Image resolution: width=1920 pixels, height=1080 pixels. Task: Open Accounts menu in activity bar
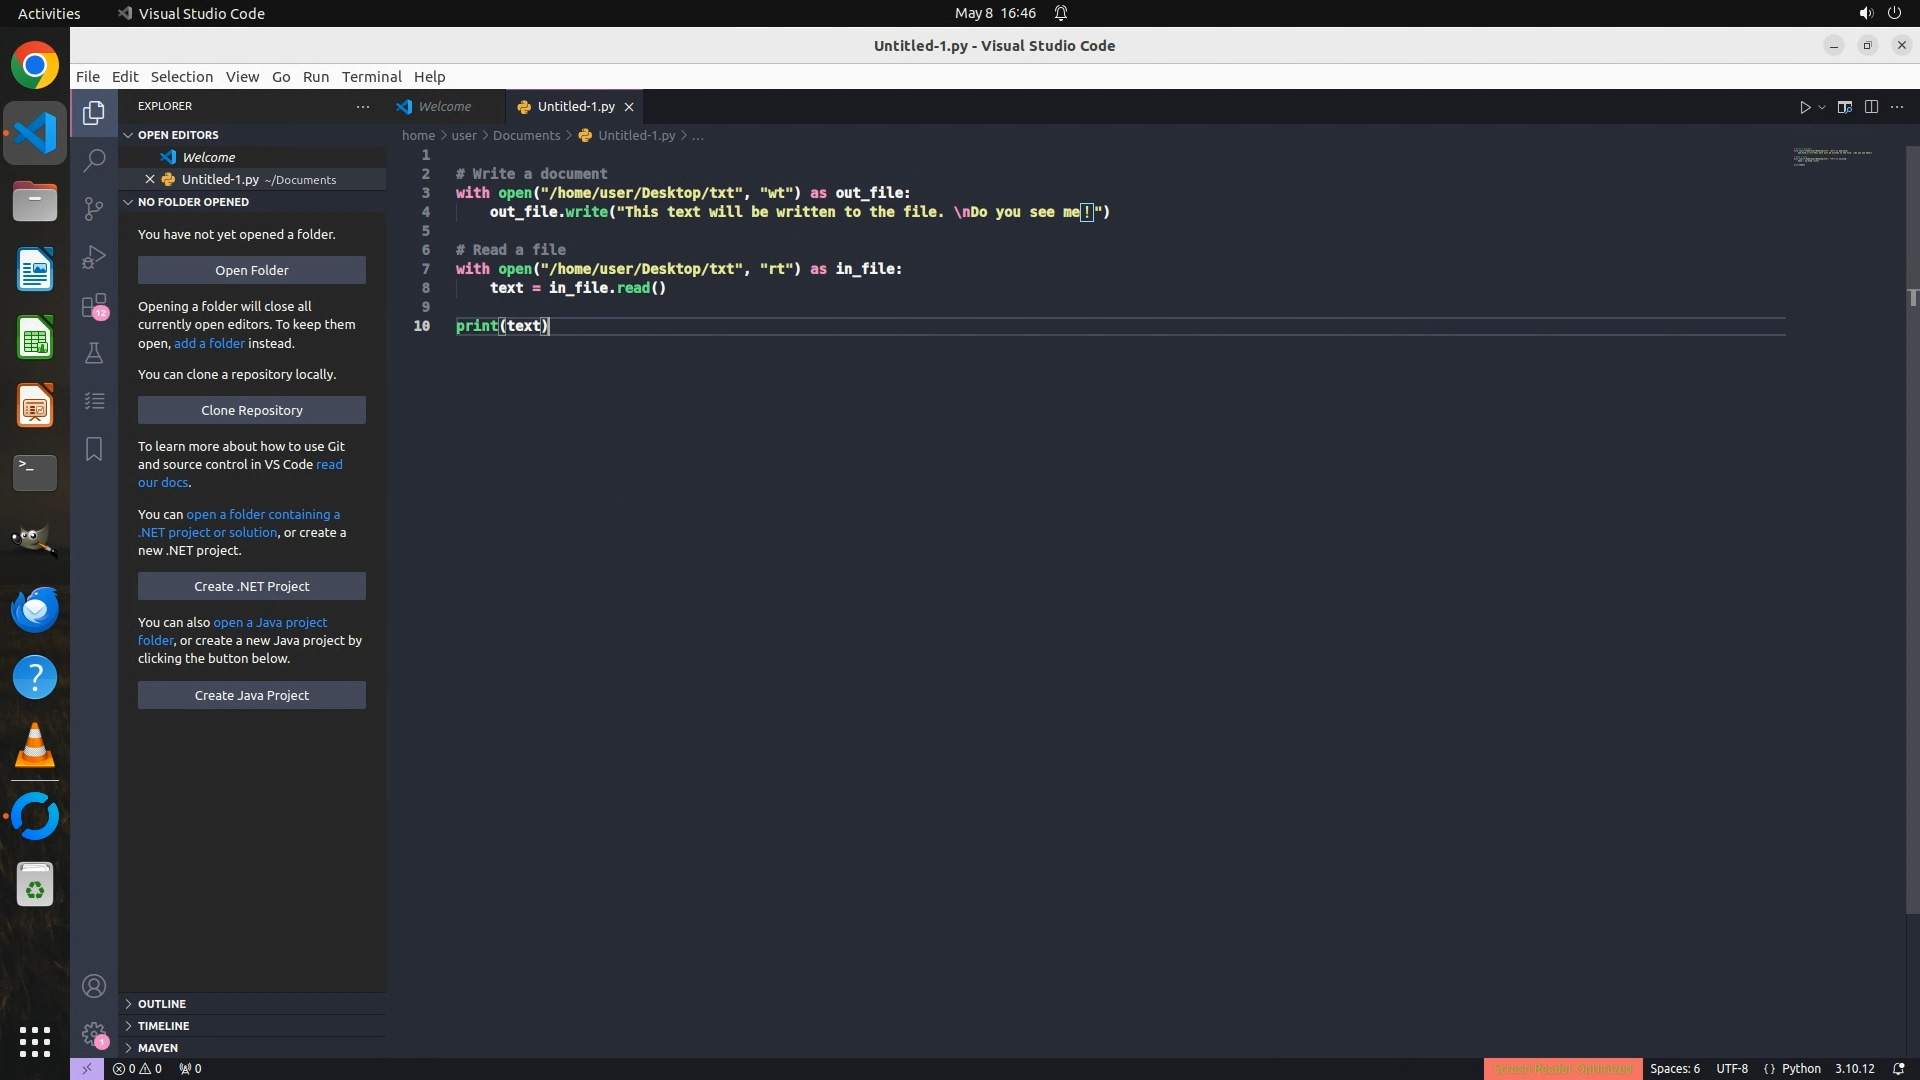(94, 986)
